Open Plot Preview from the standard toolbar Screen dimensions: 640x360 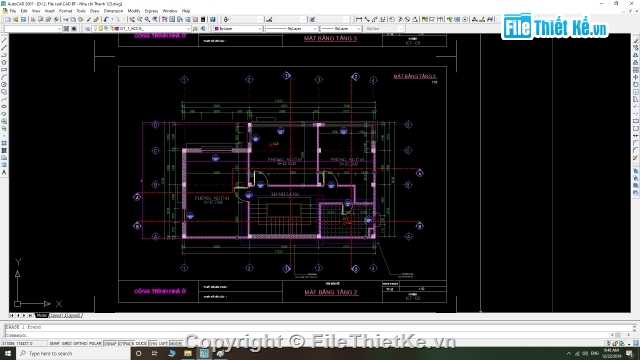40,19
